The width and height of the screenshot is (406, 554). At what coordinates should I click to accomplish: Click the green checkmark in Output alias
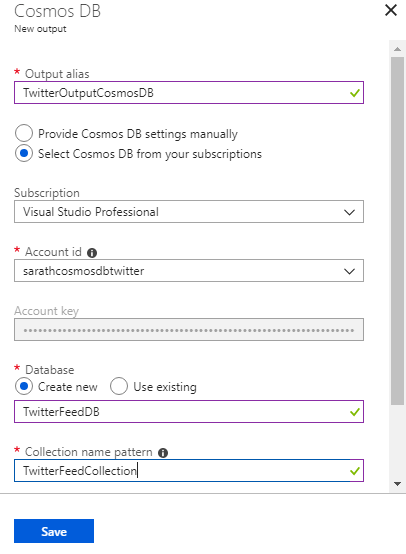pyautogui.click(x=354, y=93)
